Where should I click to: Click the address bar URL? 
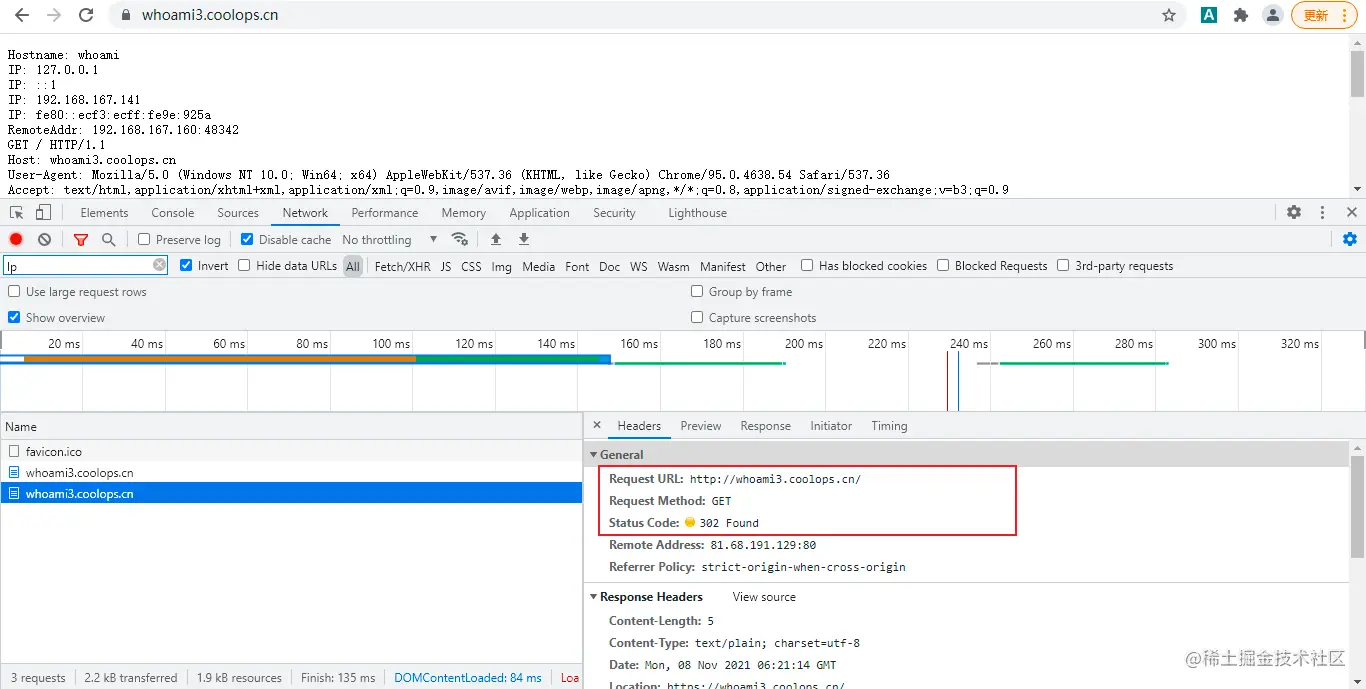click(210, 15)
